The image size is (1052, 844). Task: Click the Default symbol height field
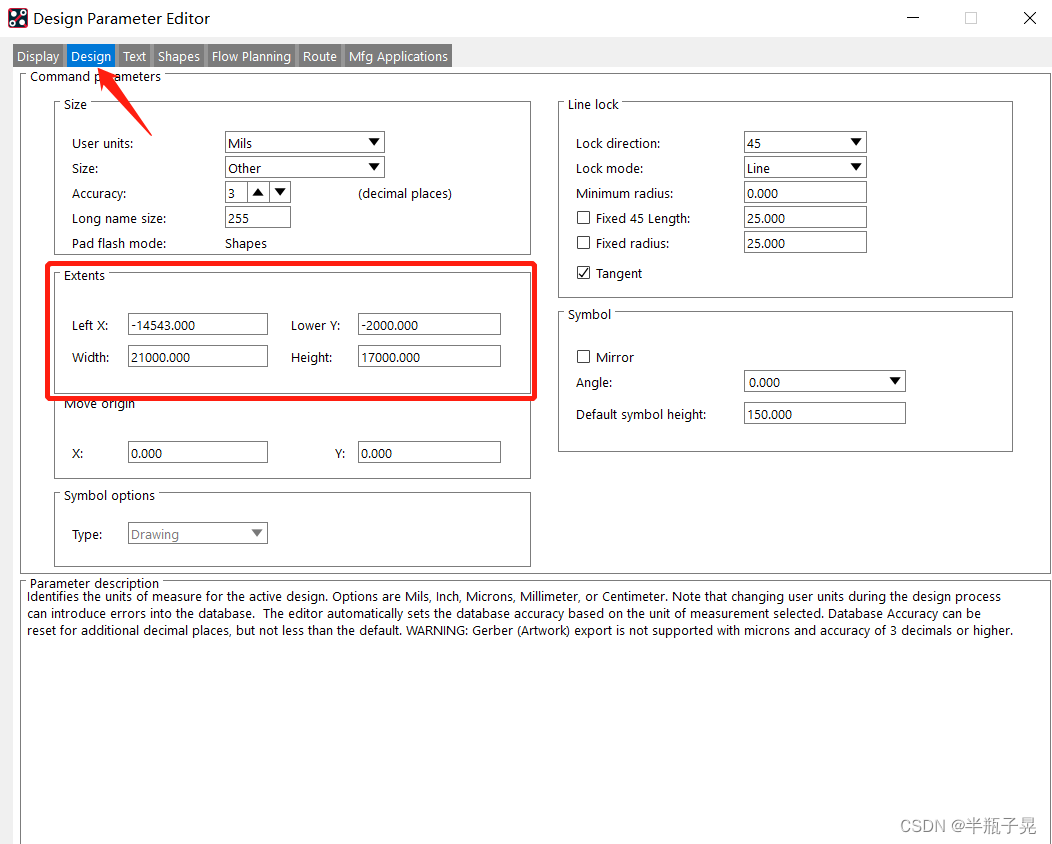click(824, 412)
